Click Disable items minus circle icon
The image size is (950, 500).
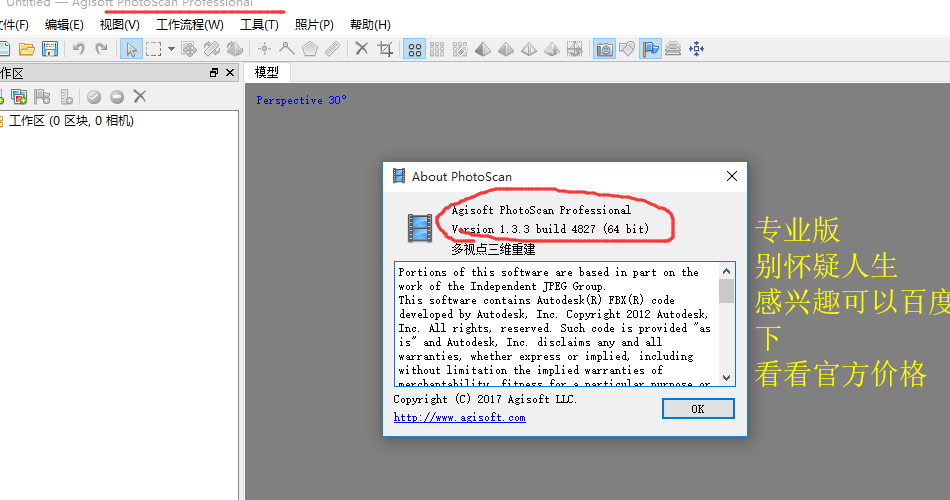point(117,96)
